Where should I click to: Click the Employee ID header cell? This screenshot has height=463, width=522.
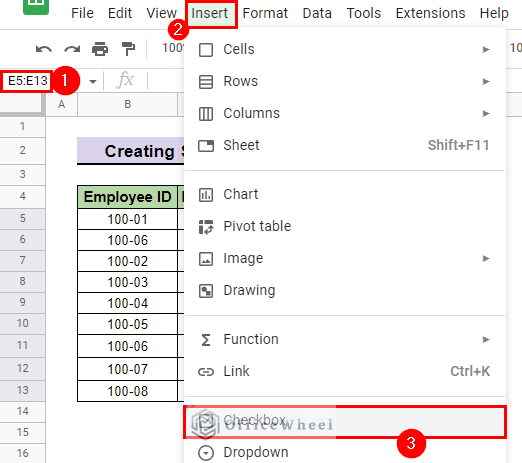point(128,197)
